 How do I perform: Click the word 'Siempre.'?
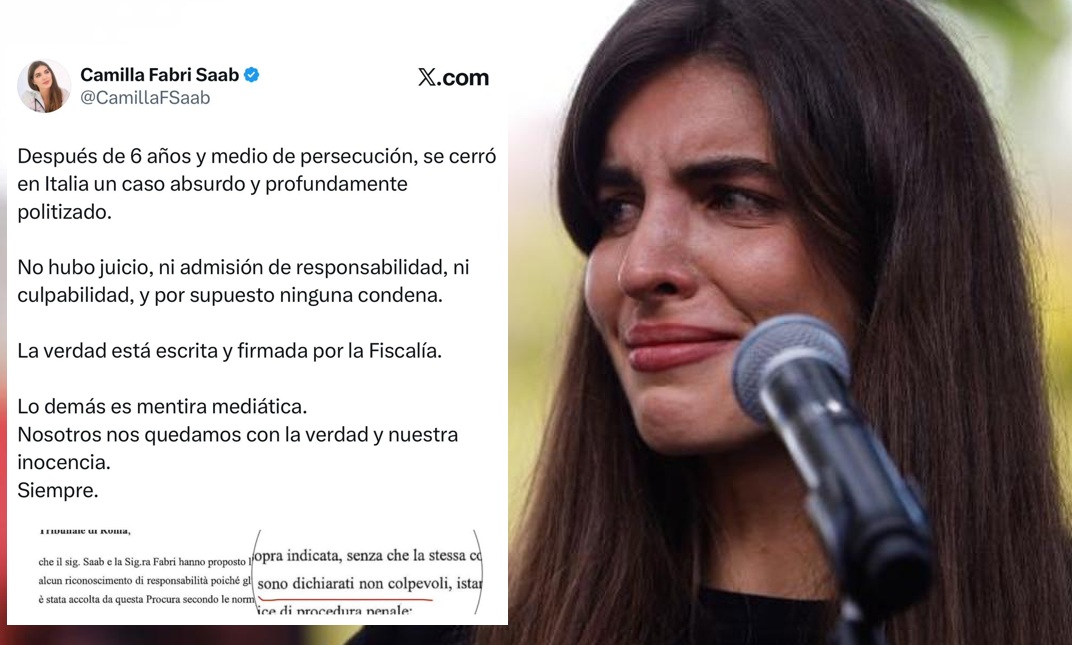[x=57, y=490]
